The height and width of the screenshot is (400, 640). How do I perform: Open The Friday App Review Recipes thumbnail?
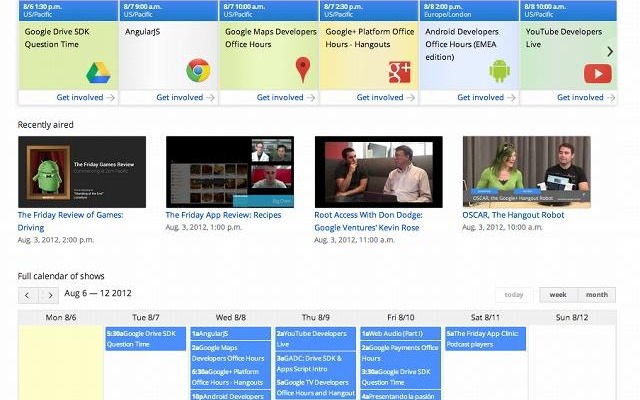tap(230, 172)
